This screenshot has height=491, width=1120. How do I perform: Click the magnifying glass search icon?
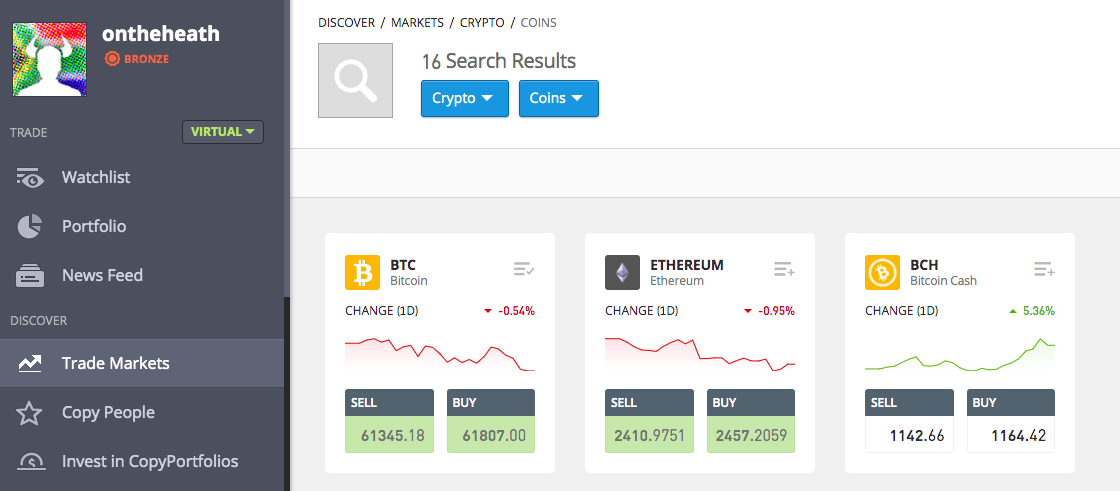[355, 80]
